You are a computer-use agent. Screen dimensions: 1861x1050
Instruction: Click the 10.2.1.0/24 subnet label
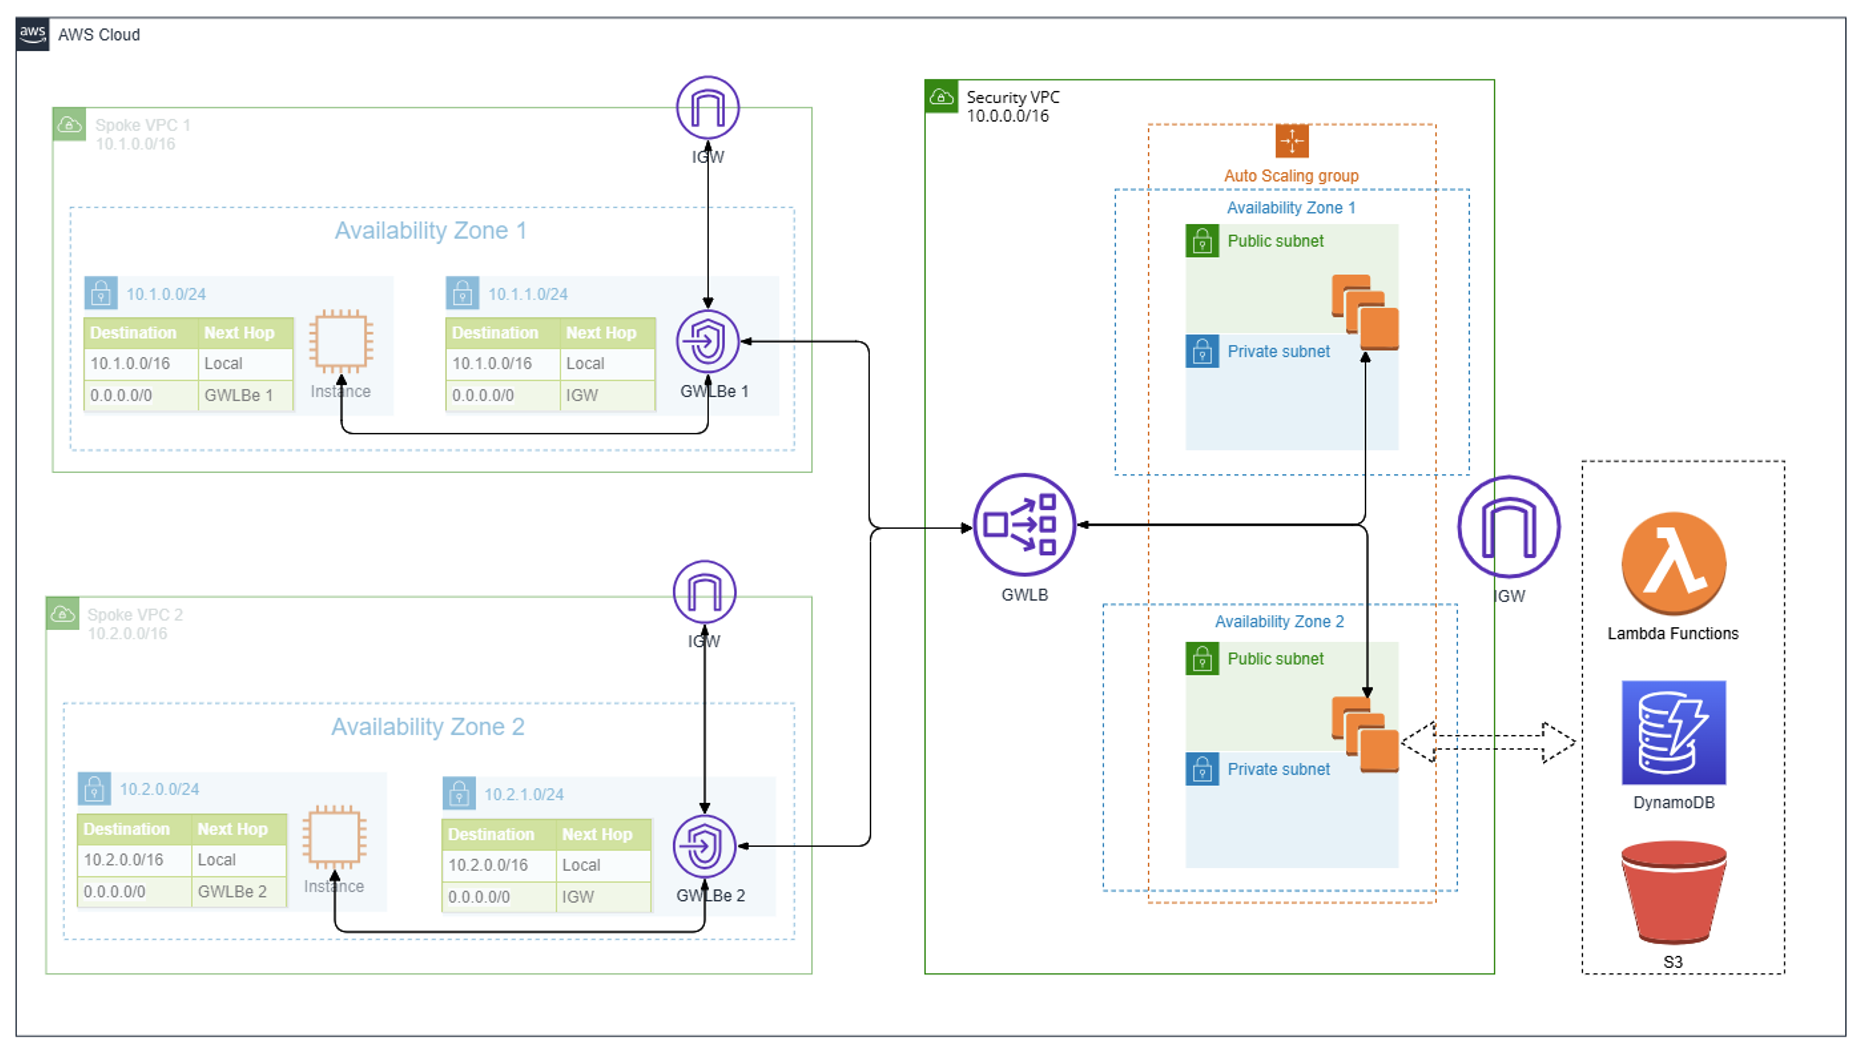524,795
